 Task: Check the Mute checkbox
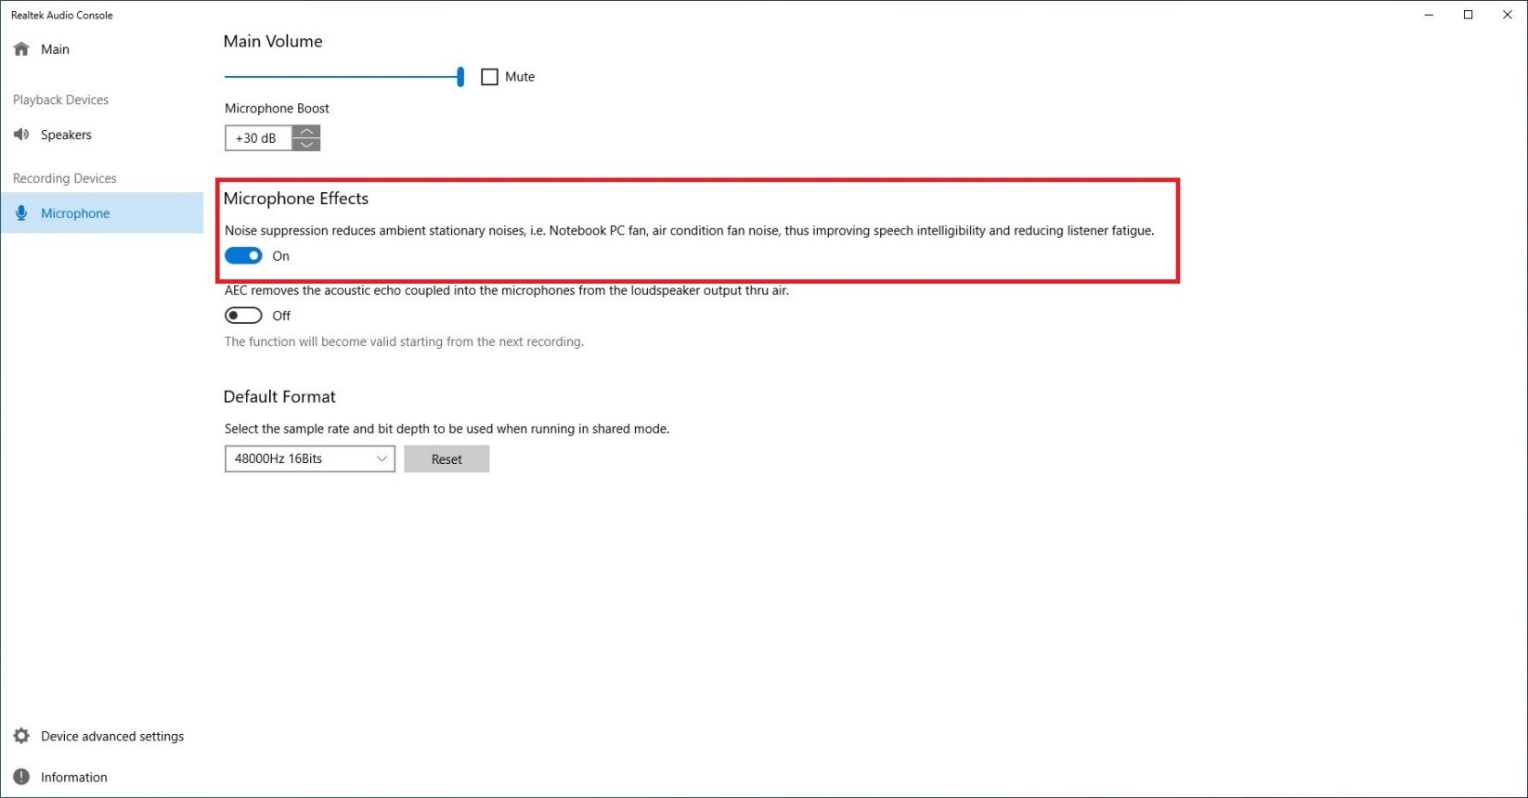point(490,77)
